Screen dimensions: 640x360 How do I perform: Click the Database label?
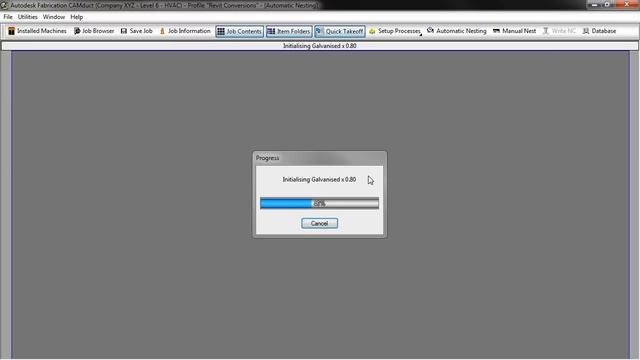[x=604, y=31]
